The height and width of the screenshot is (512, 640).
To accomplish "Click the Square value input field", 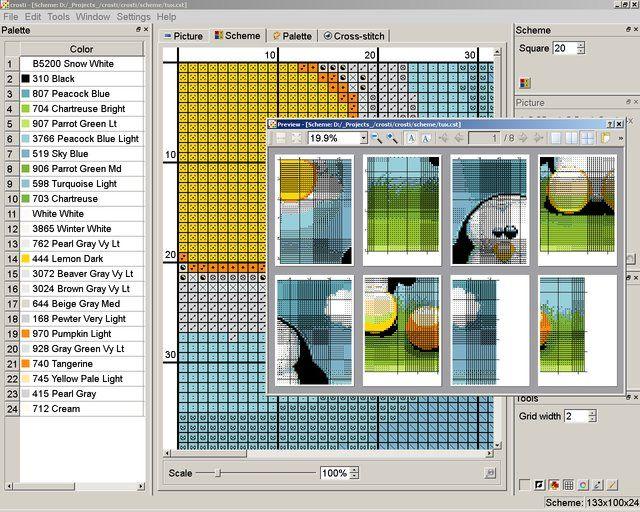I will tap(565, 48).
